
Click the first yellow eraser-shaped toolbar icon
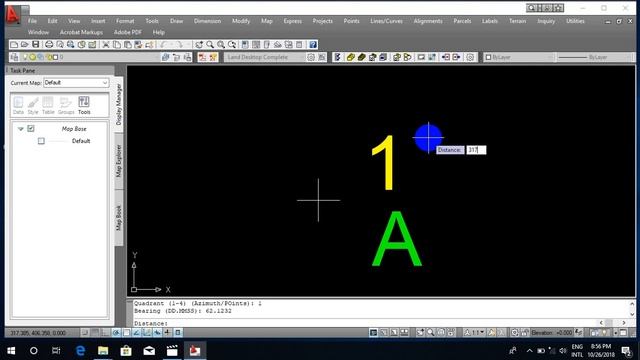pos(351,57)
